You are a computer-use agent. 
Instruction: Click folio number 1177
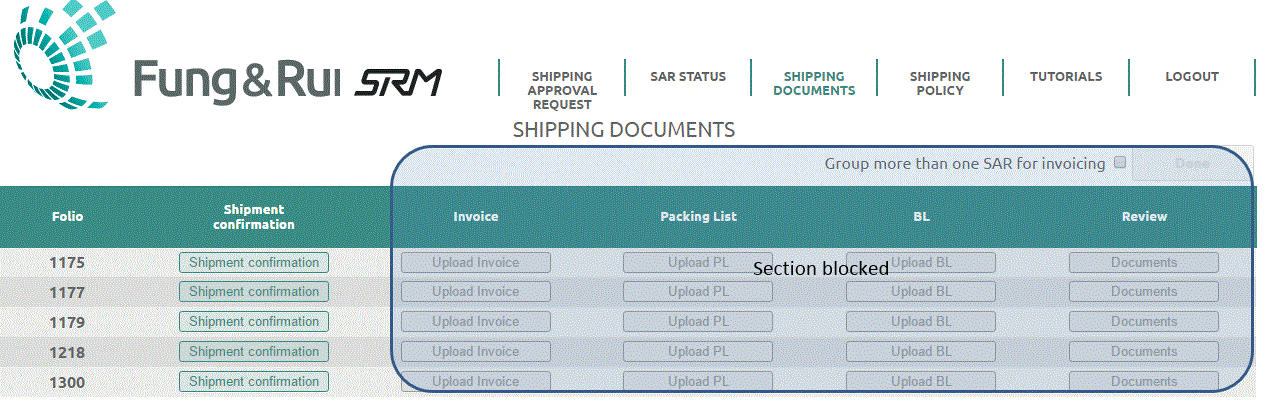68,292
